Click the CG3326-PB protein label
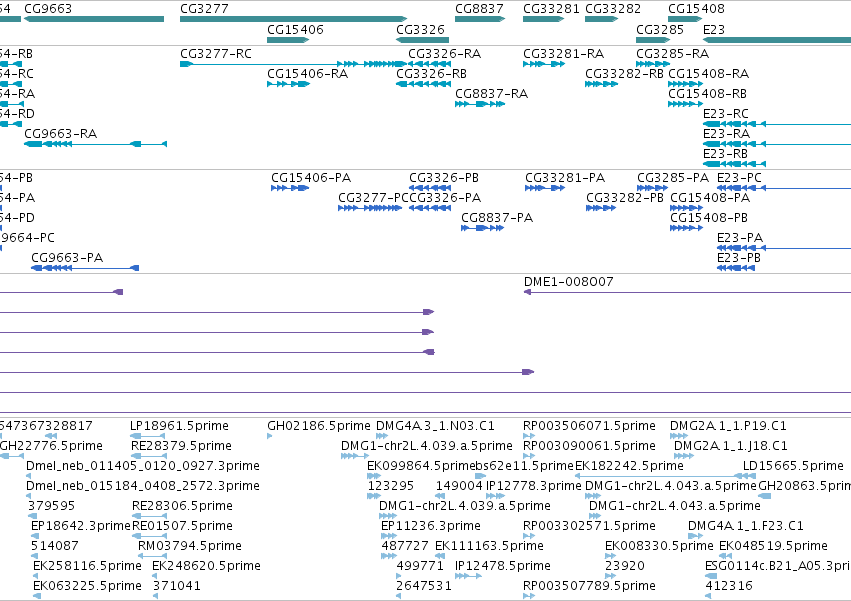Image resolution: width=851 pixels, height=601 pixels. pos(444,178)
